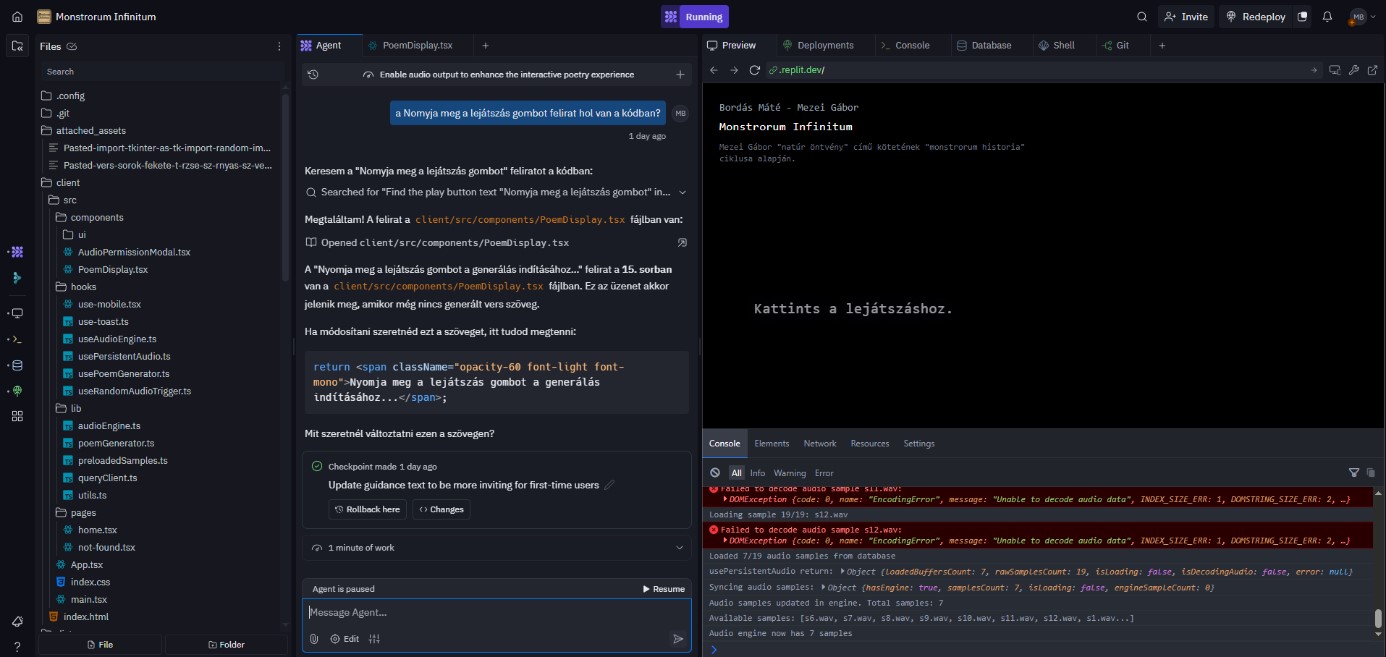
Task: Click the console vertical scrollbar thumb
Action: point(1378,618)
